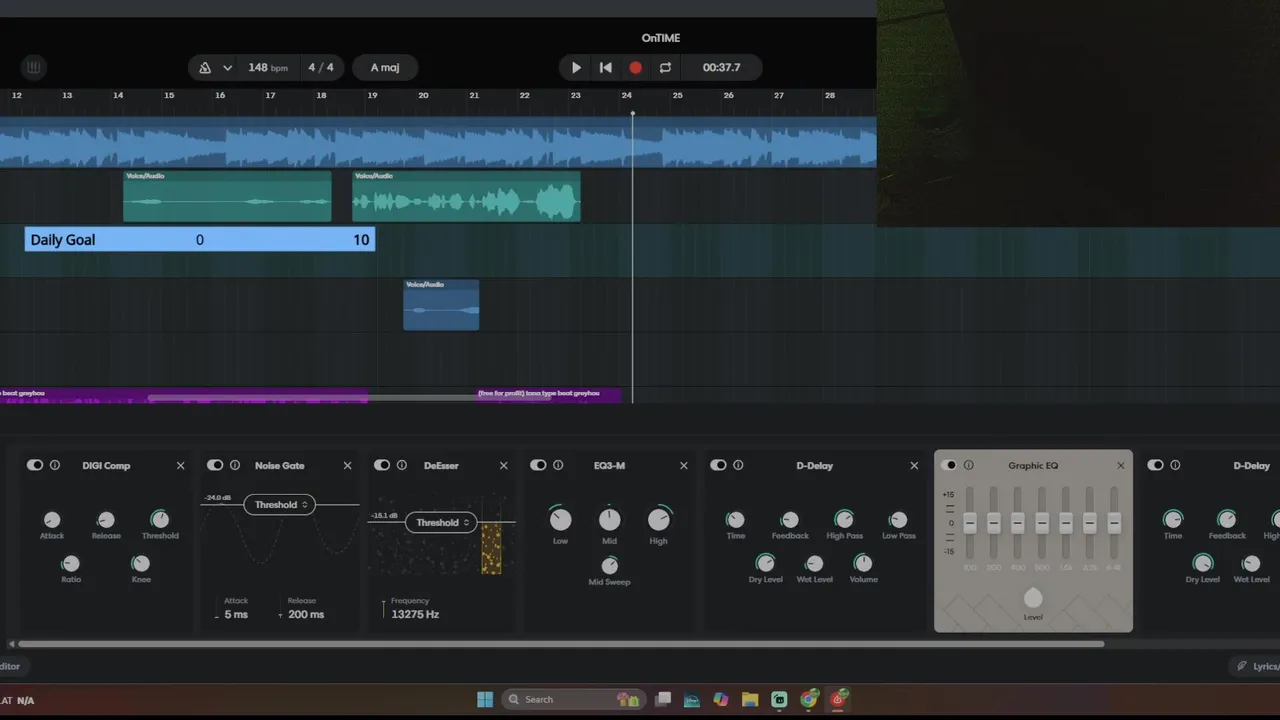Open the A maj key selector

[x=385, y=68]
